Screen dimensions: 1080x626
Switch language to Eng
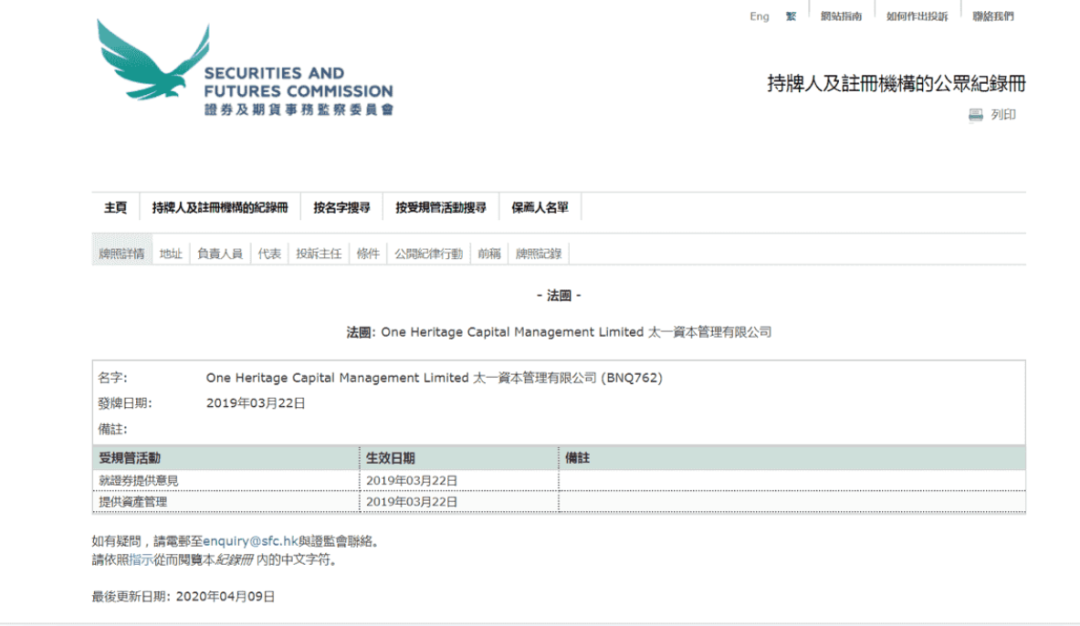(759, 17)
